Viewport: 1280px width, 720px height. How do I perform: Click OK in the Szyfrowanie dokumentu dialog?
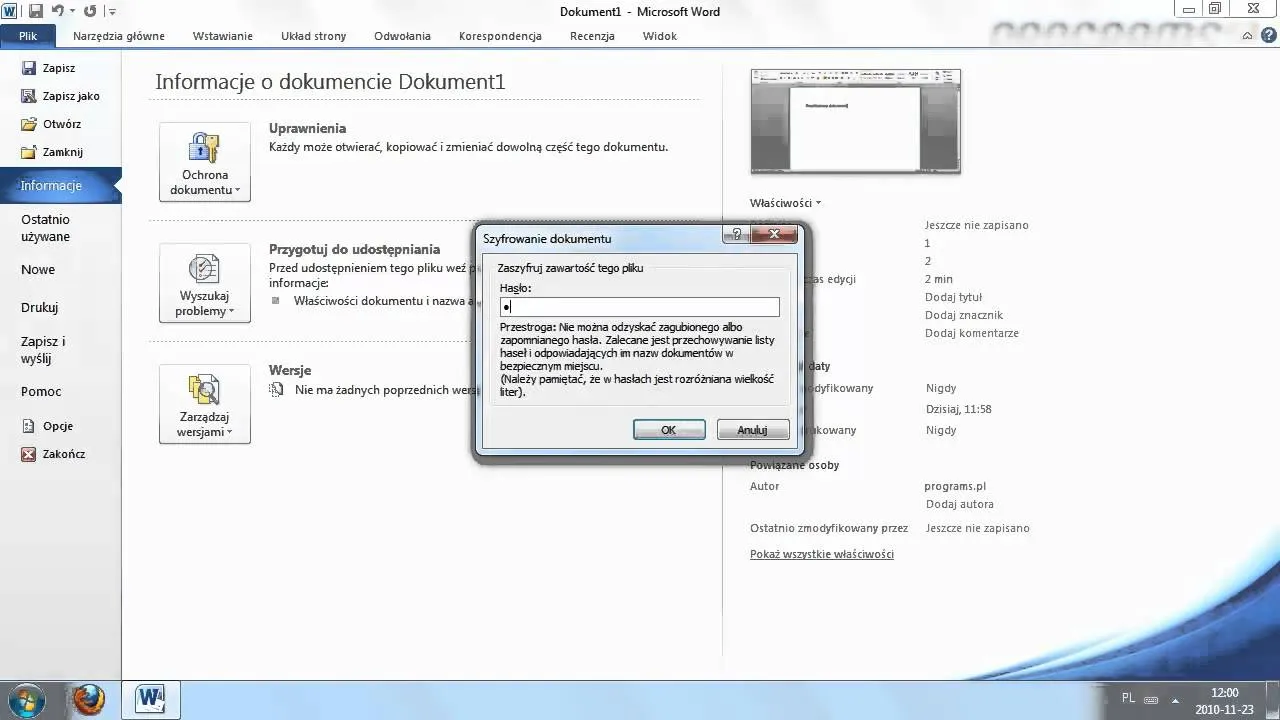(x=669, y=430)
